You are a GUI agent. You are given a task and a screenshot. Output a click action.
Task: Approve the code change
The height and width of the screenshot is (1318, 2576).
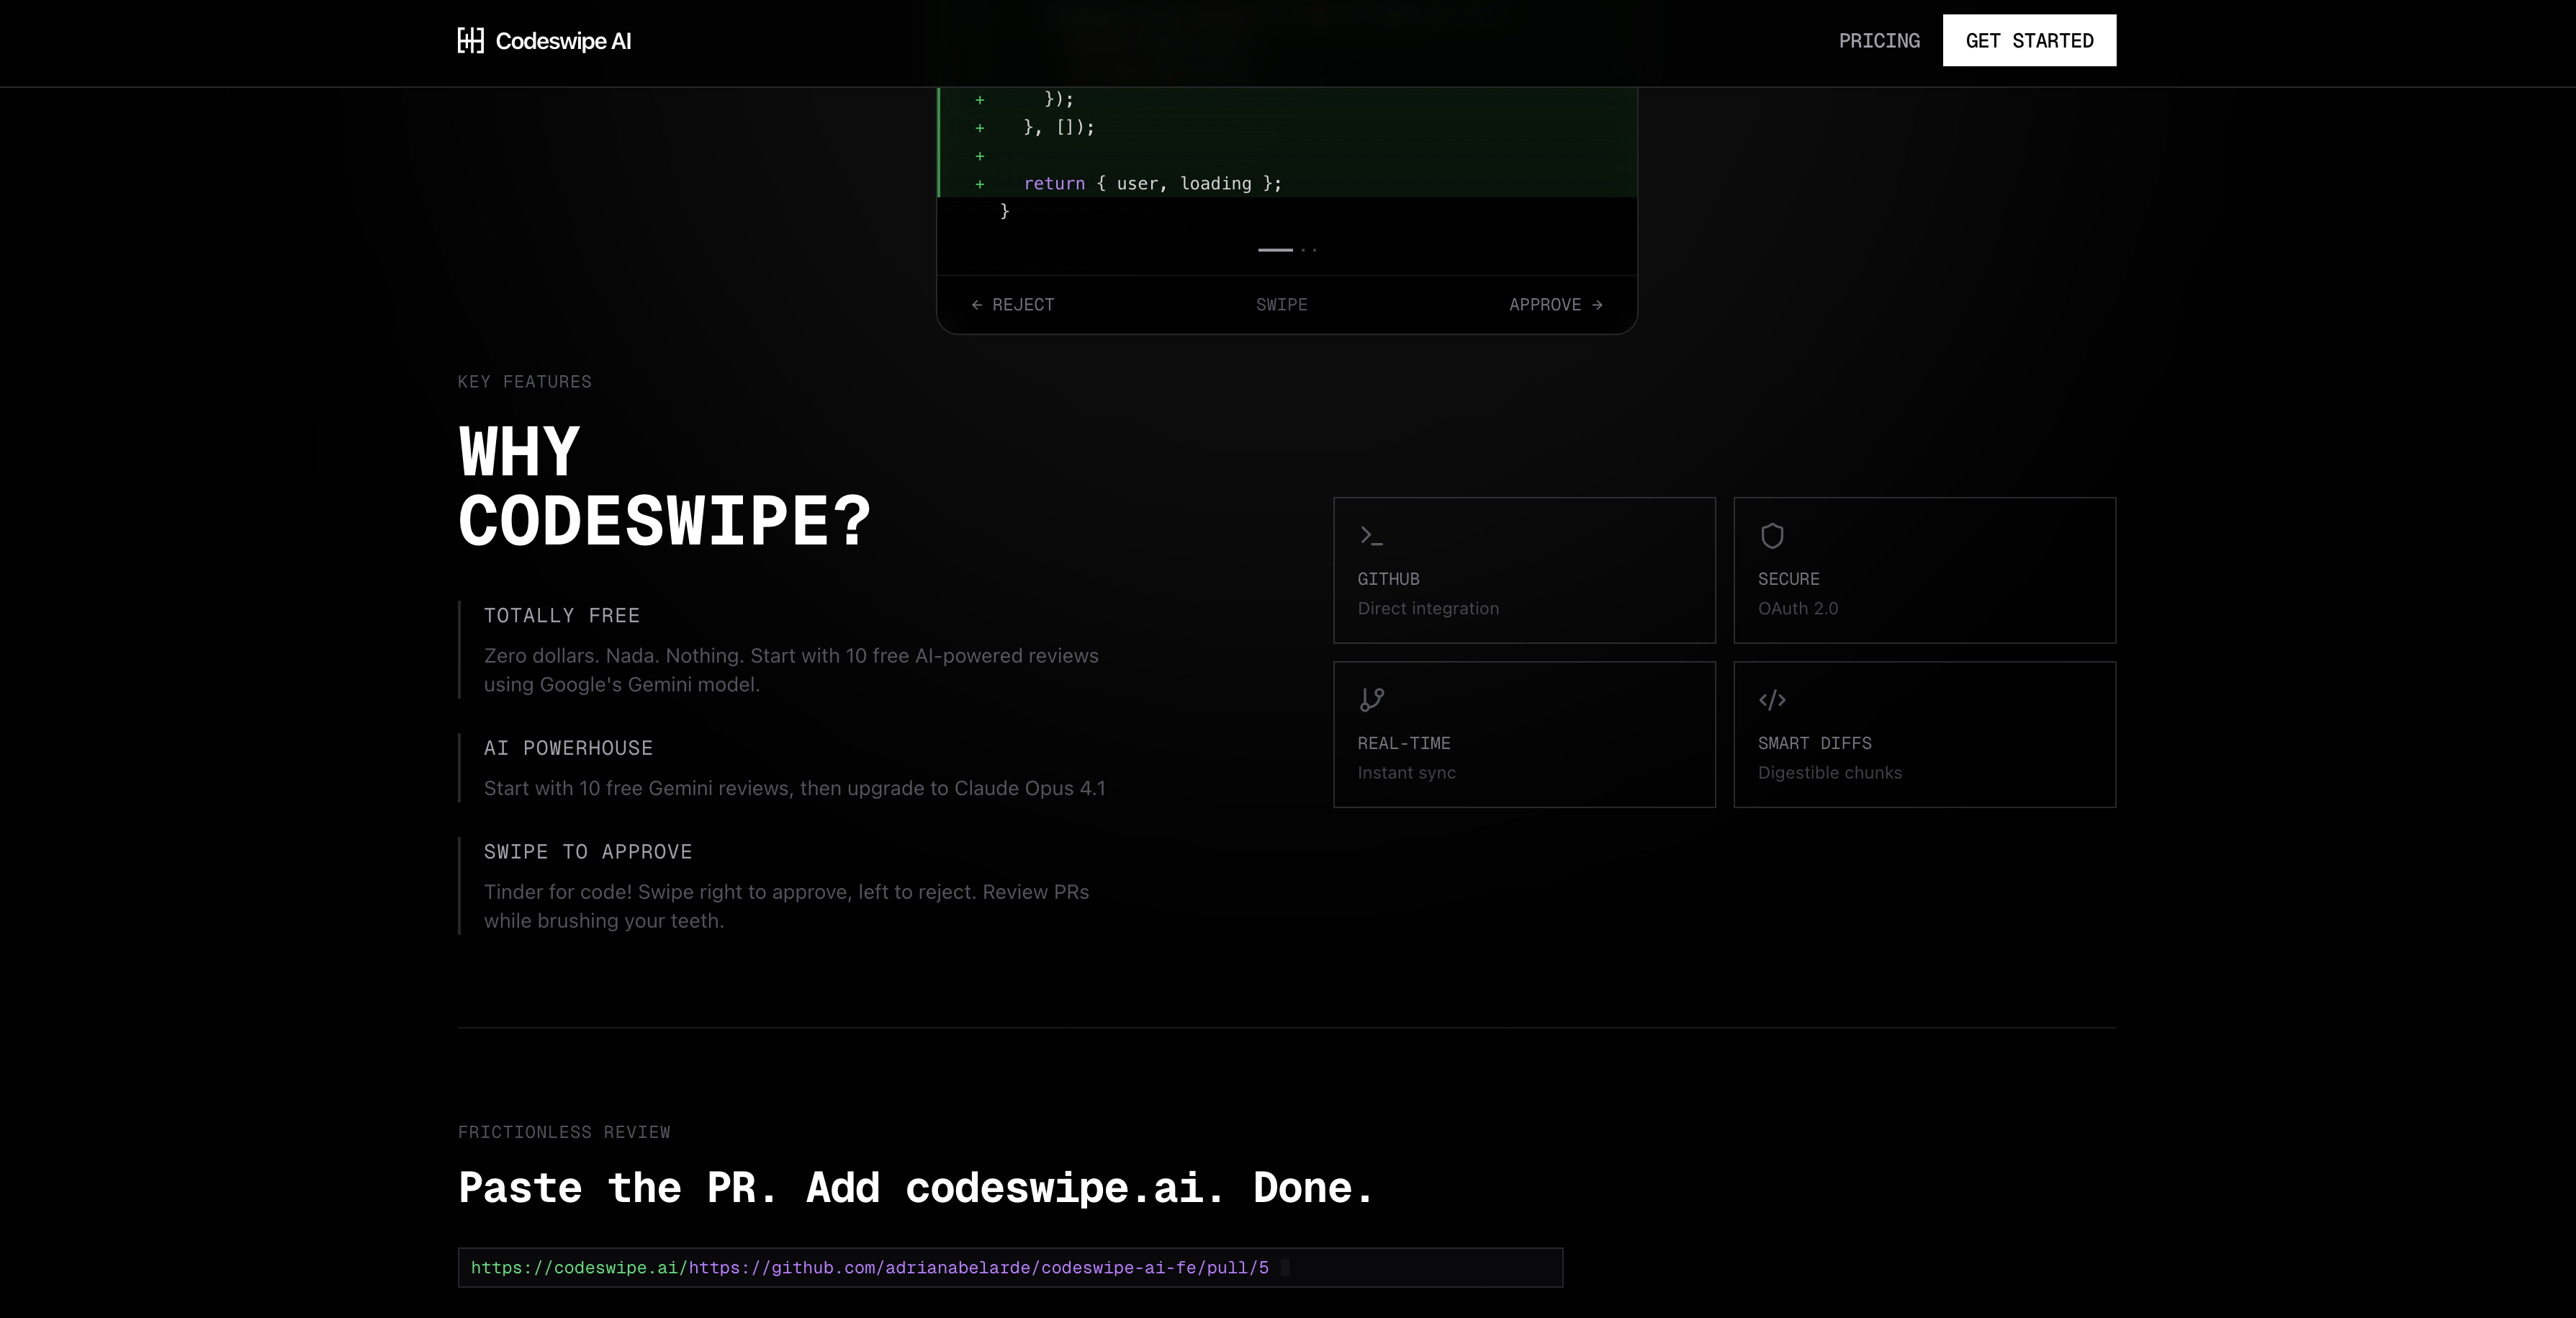[x=1556, y=305]
